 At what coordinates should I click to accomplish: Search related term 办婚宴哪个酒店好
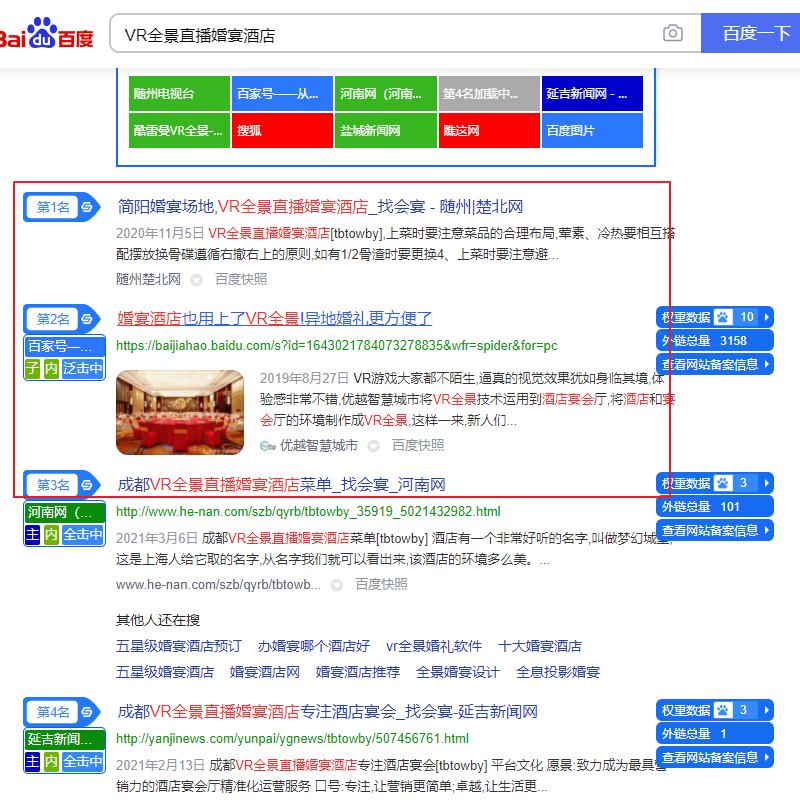point(314,646)
